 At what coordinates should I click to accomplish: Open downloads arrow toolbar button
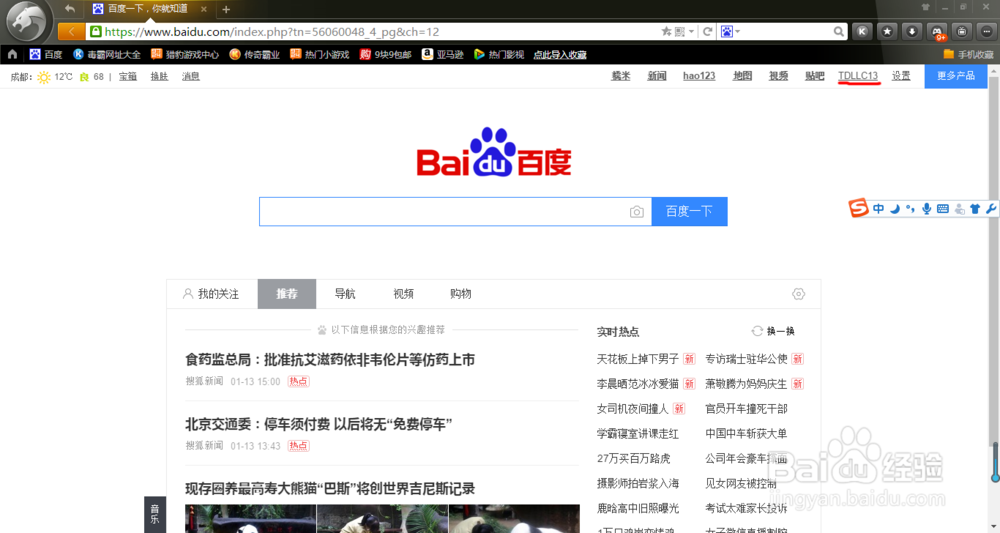point(912,31)
